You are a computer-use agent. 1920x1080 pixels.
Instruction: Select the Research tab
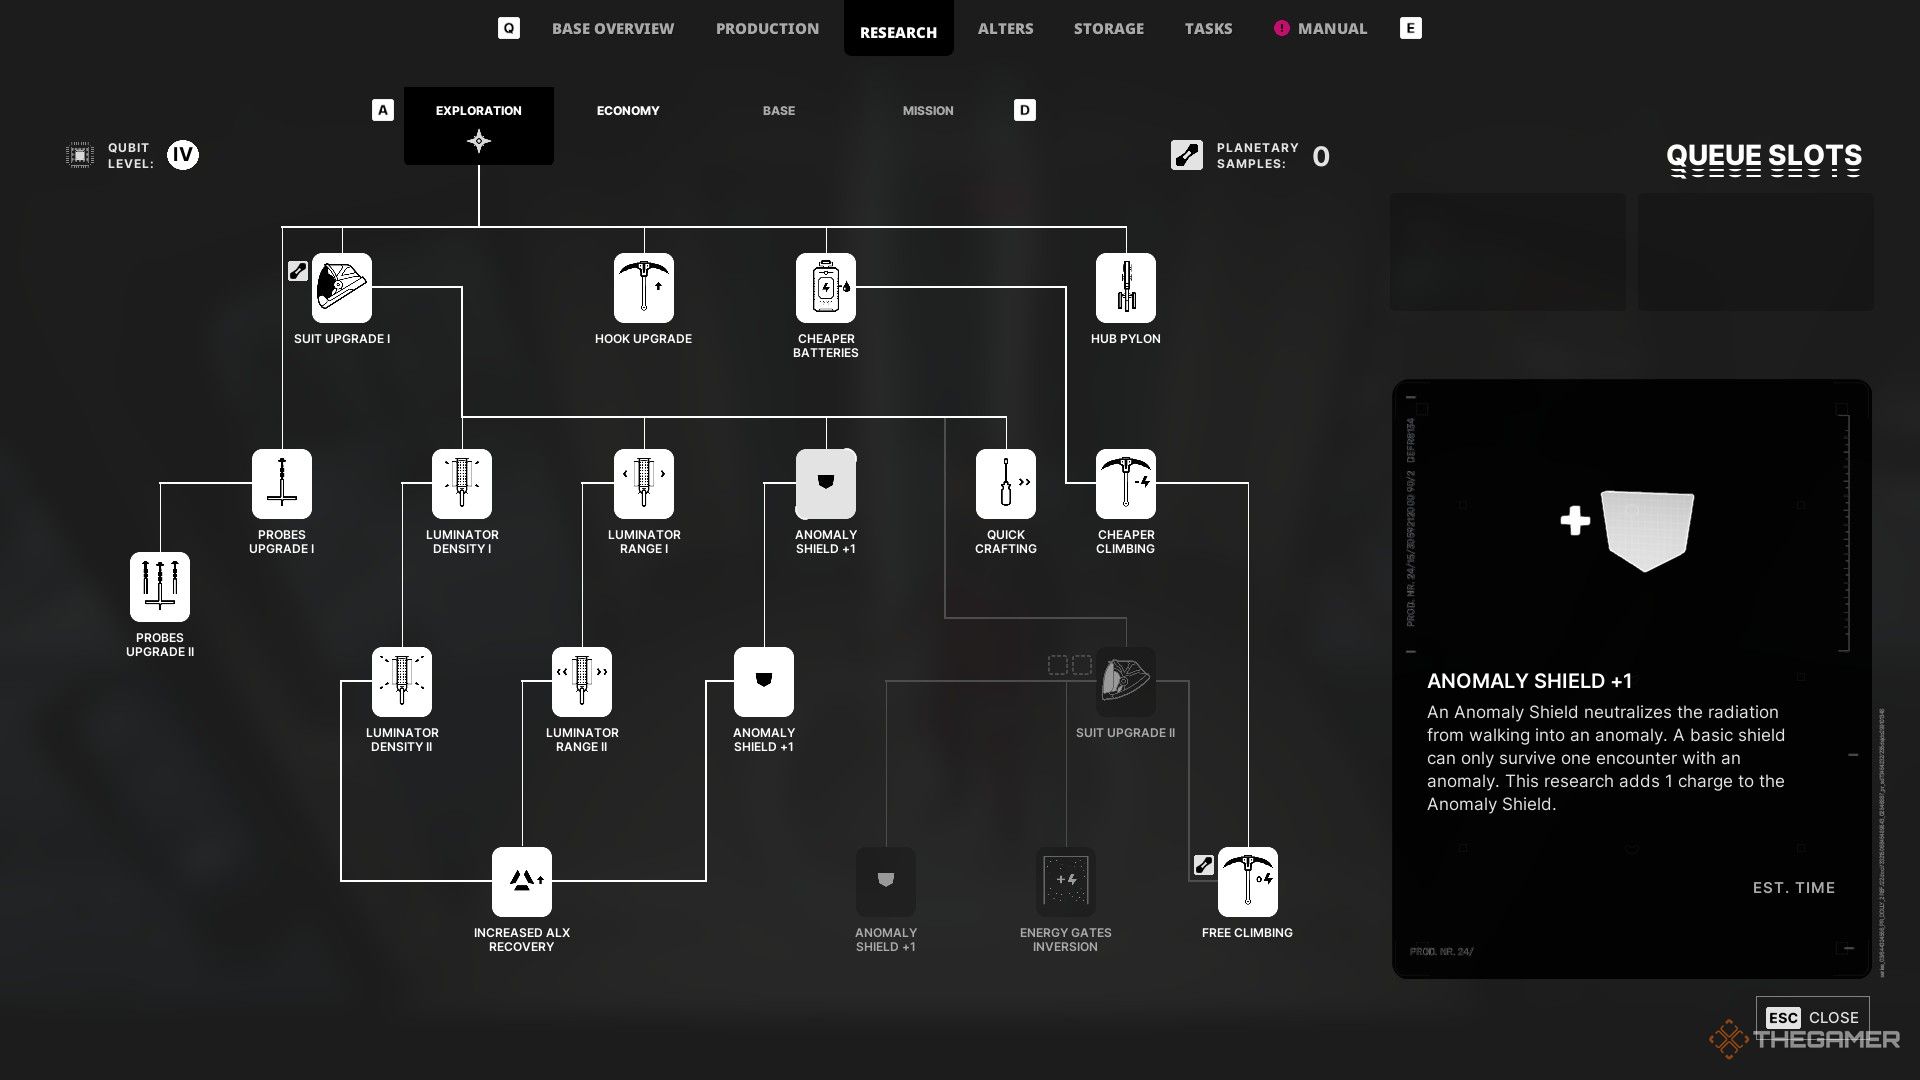coord(898,29)
